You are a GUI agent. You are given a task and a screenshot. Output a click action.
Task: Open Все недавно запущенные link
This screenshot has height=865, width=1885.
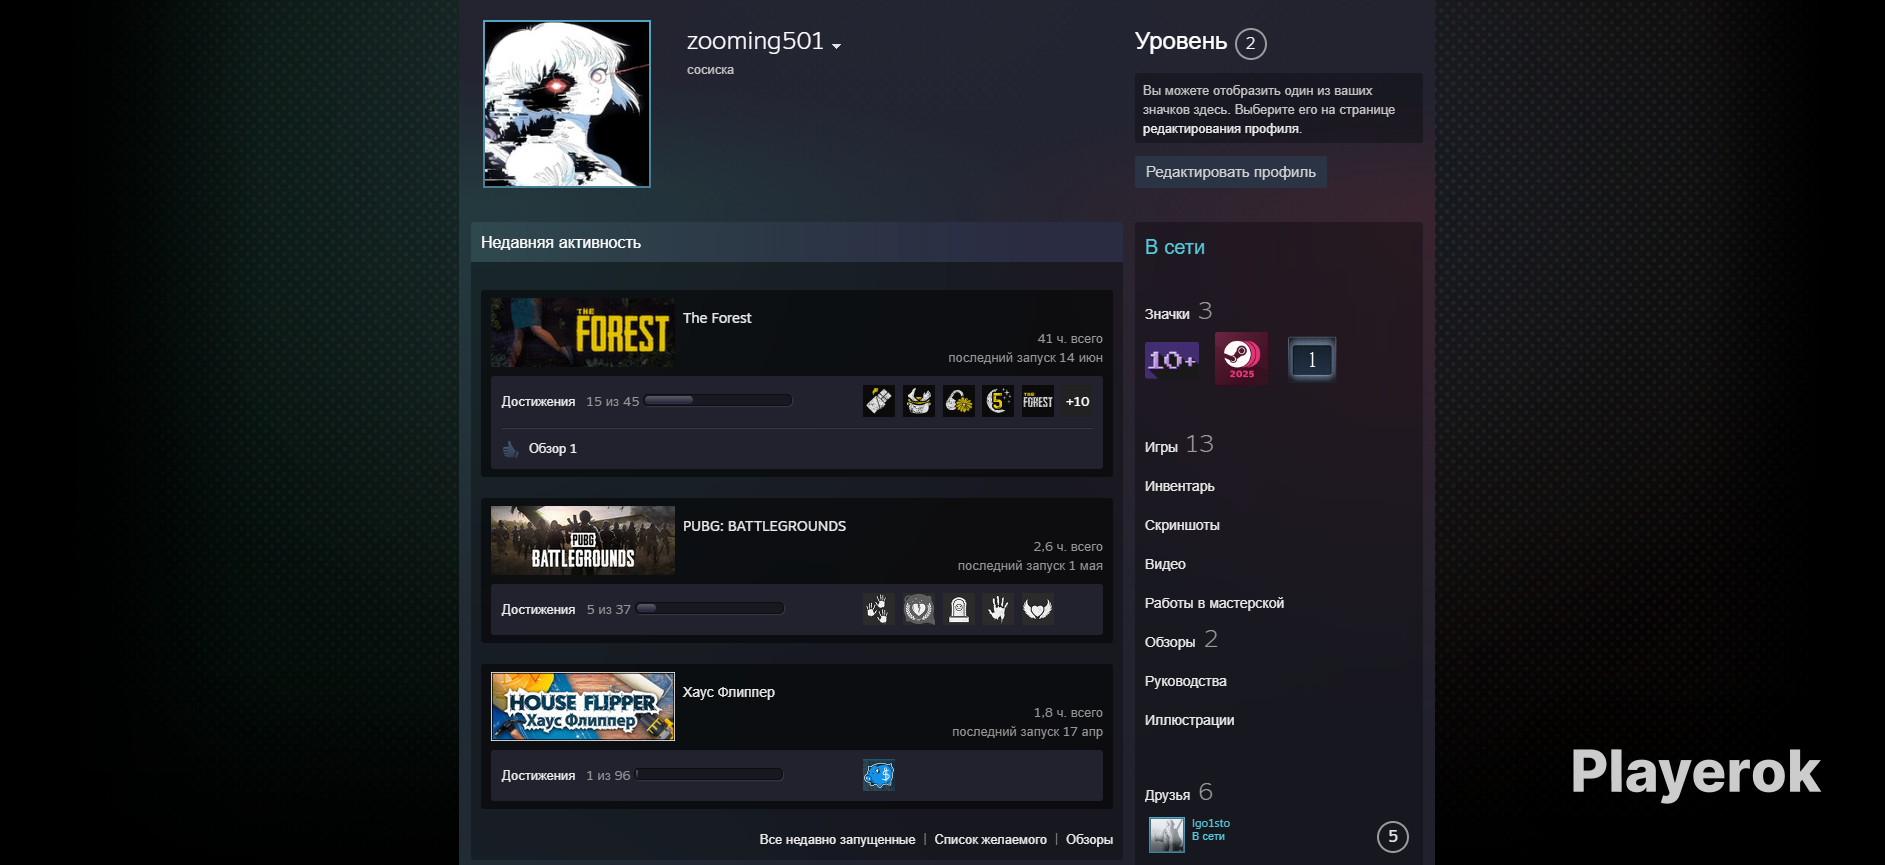pyautogui.click(x=837, y=840)
